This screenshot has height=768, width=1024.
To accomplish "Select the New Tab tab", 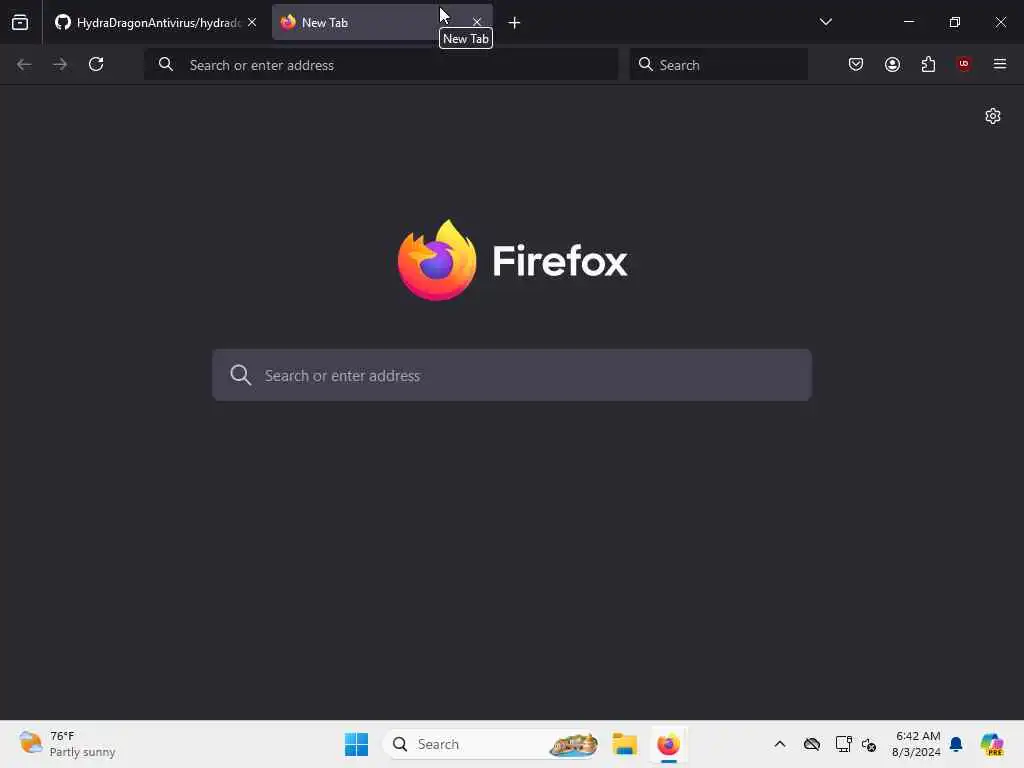I will [x=382, y=23].
